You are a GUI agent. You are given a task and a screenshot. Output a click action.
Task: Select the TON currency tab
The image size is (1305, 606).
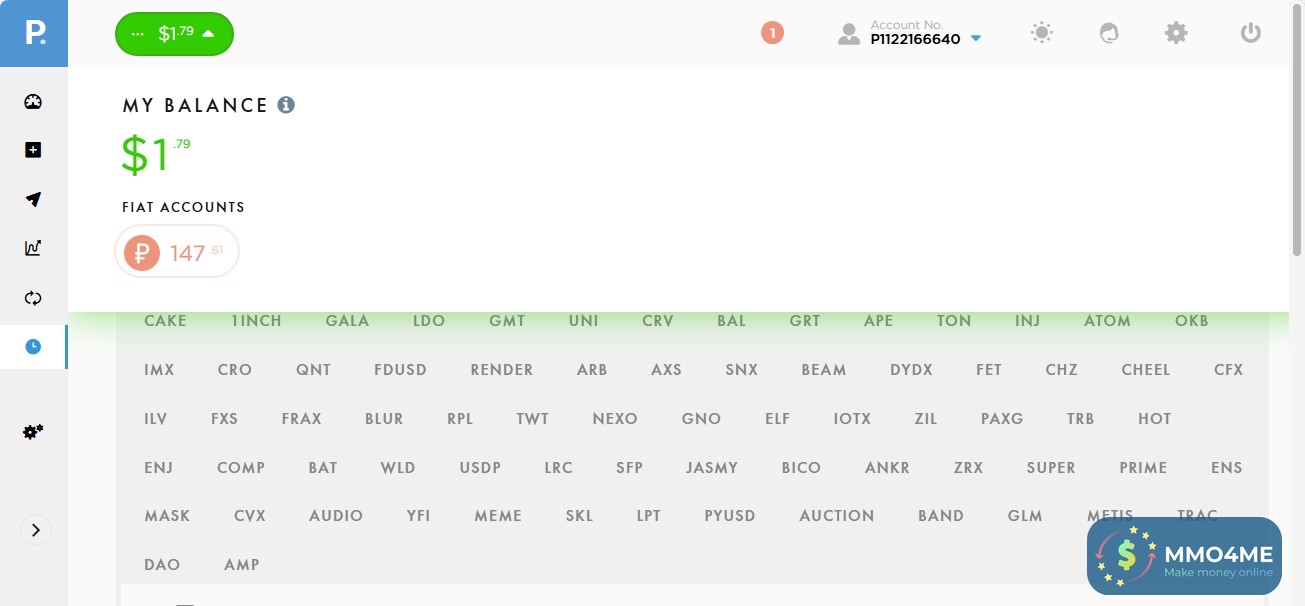click(x=954, y=321)
